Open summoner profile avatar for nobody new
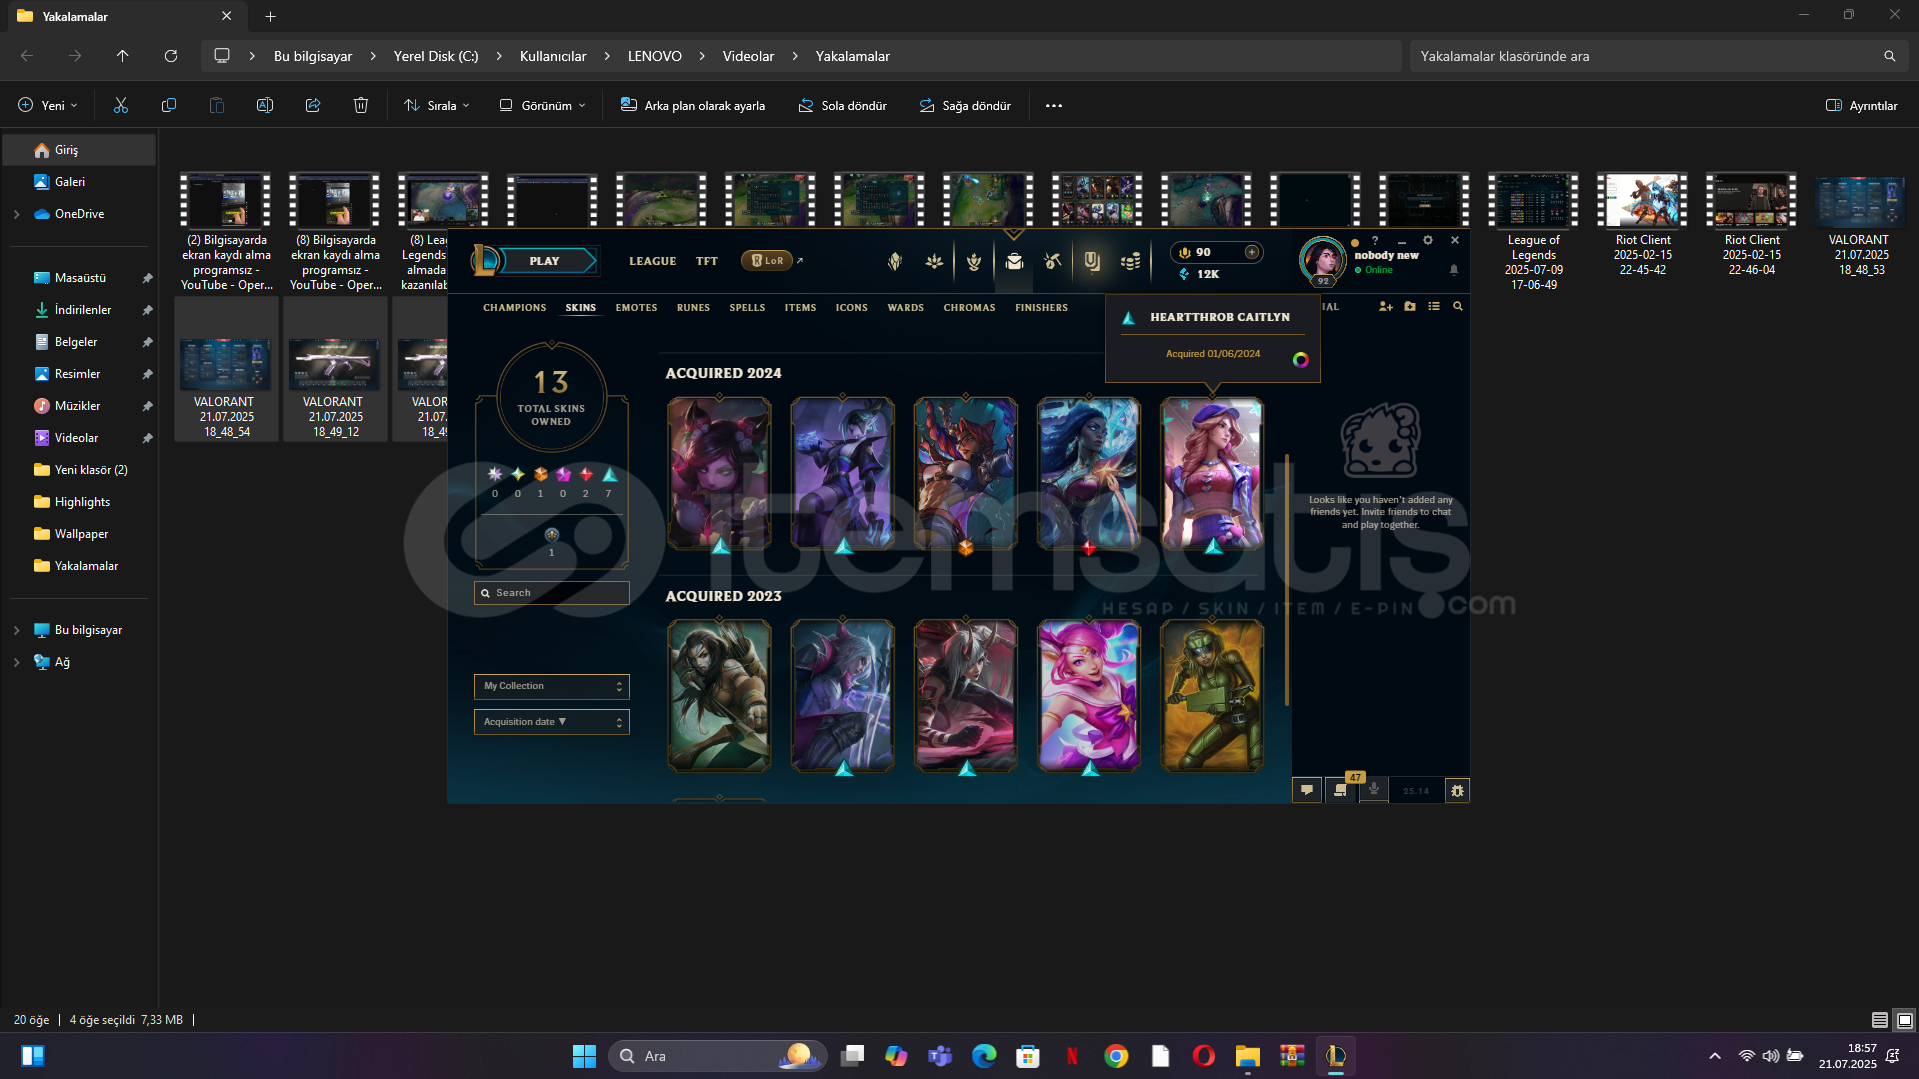The height and width of the screenshot is (1079, 1919). click(1322, 259)
